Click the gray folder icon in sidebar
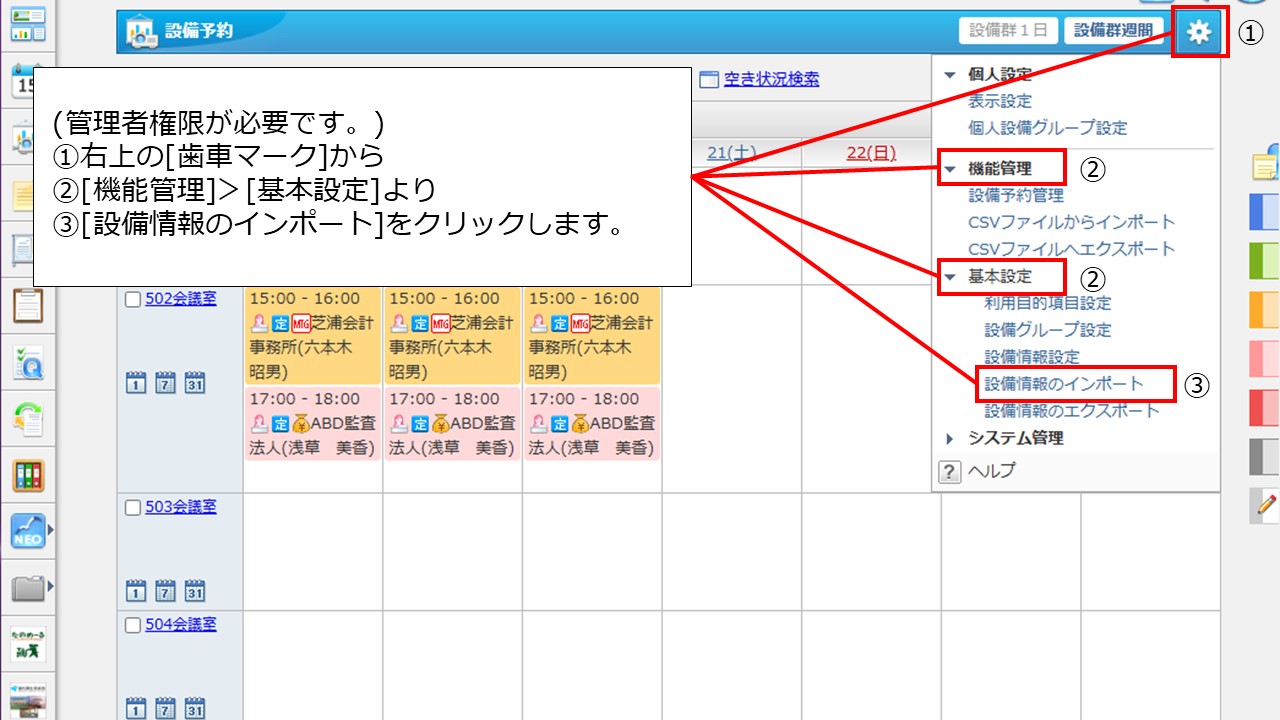This screenshot has width=1280, height=720. (x=28, y=587)
